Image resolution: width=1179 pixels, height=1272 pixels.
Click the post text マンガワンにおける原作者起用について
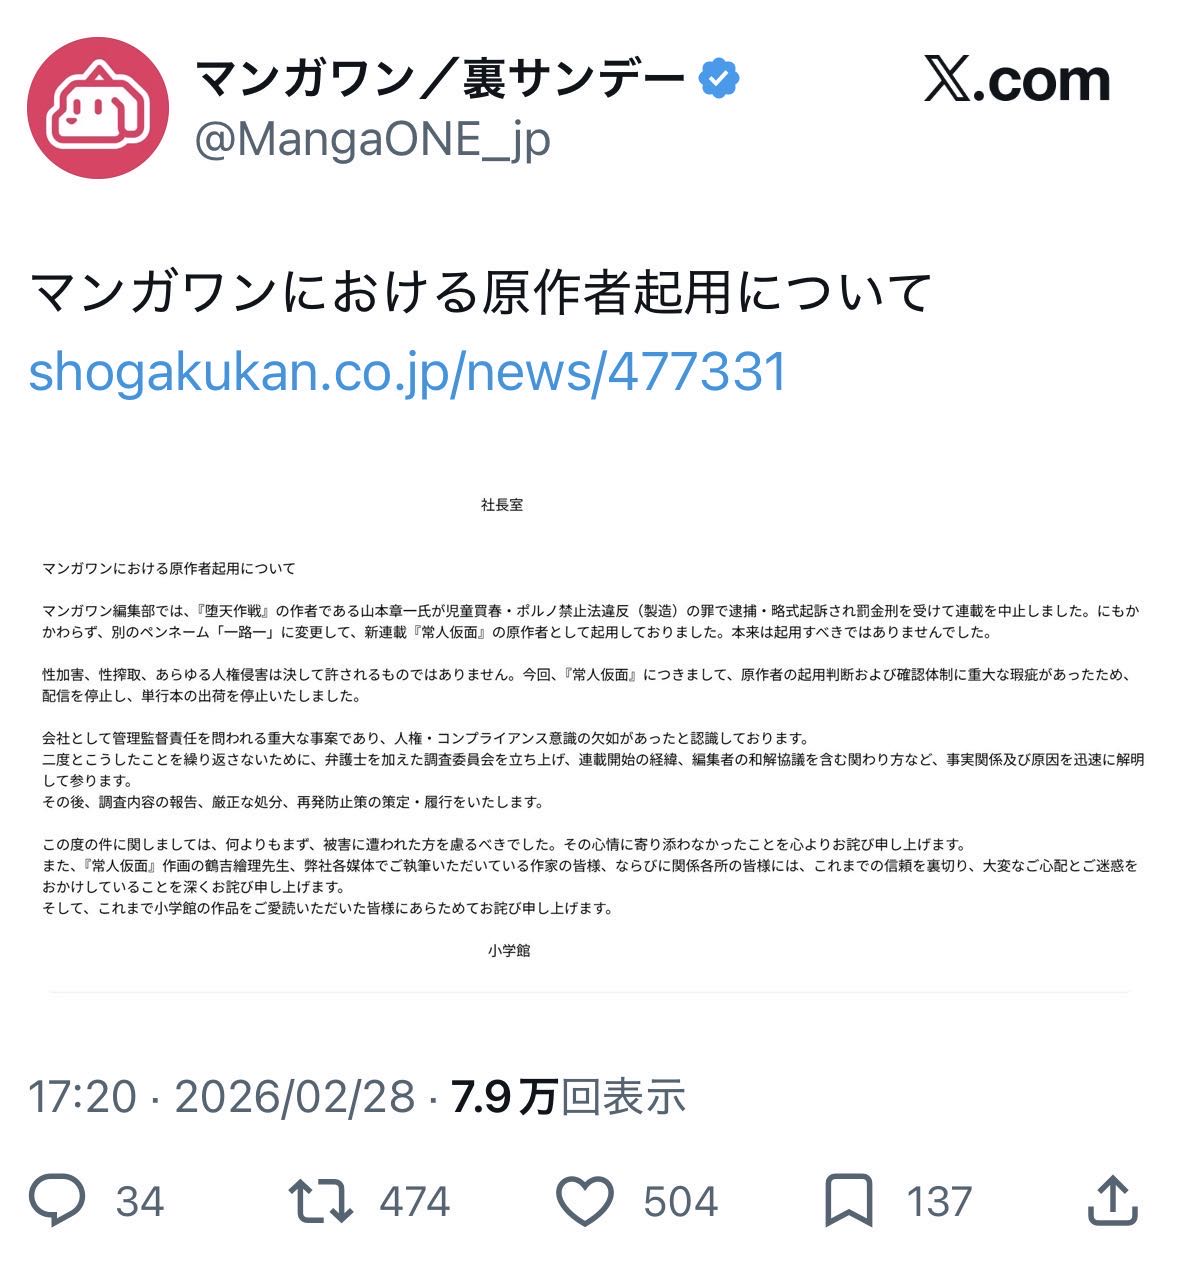[482, 293]
